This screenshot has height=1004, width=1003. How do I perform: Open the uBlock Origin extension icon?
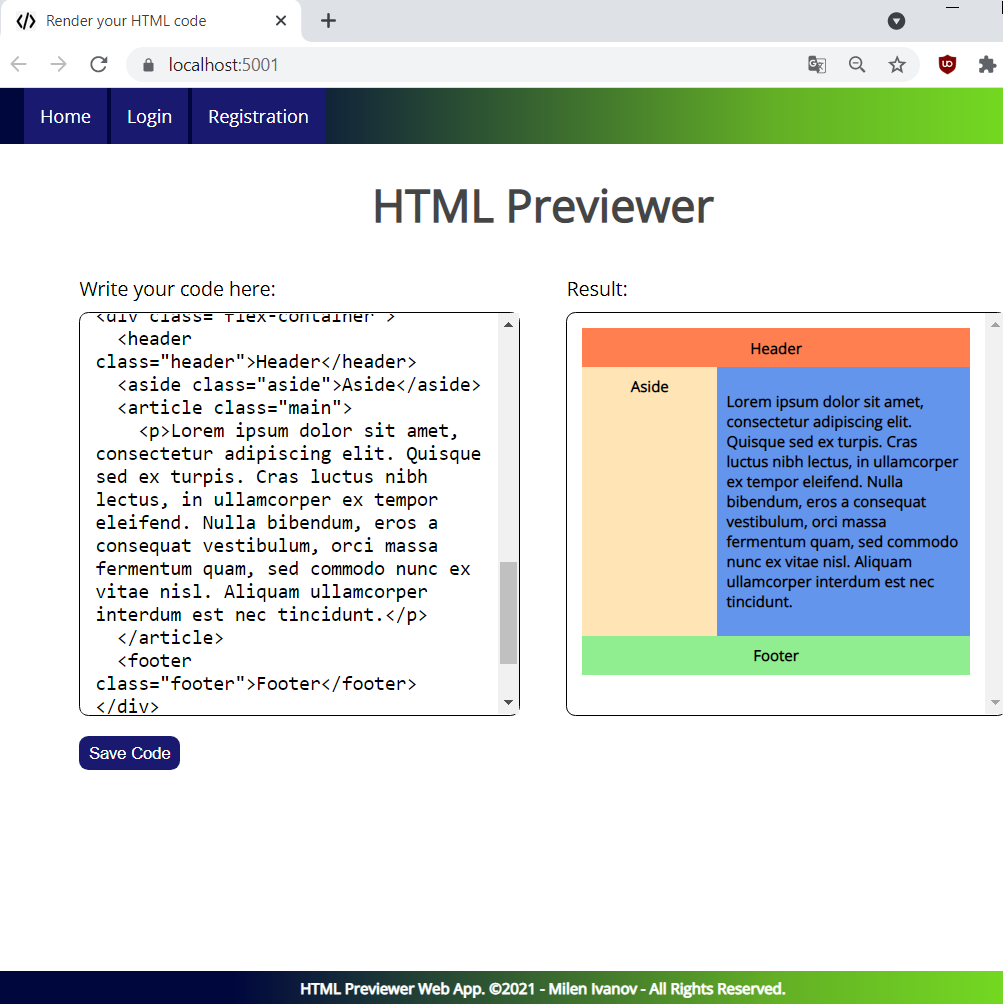coord(947,65)
